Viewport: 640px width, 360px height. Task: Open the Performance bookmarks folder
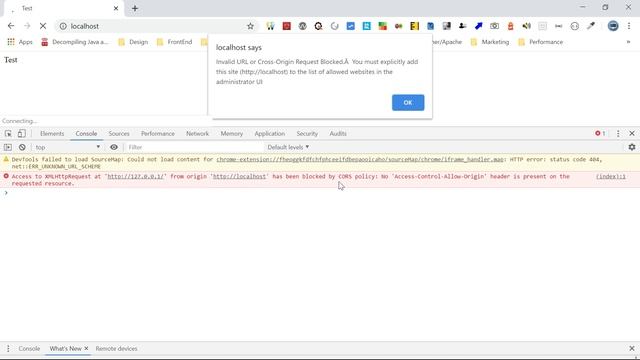[540, 42]
